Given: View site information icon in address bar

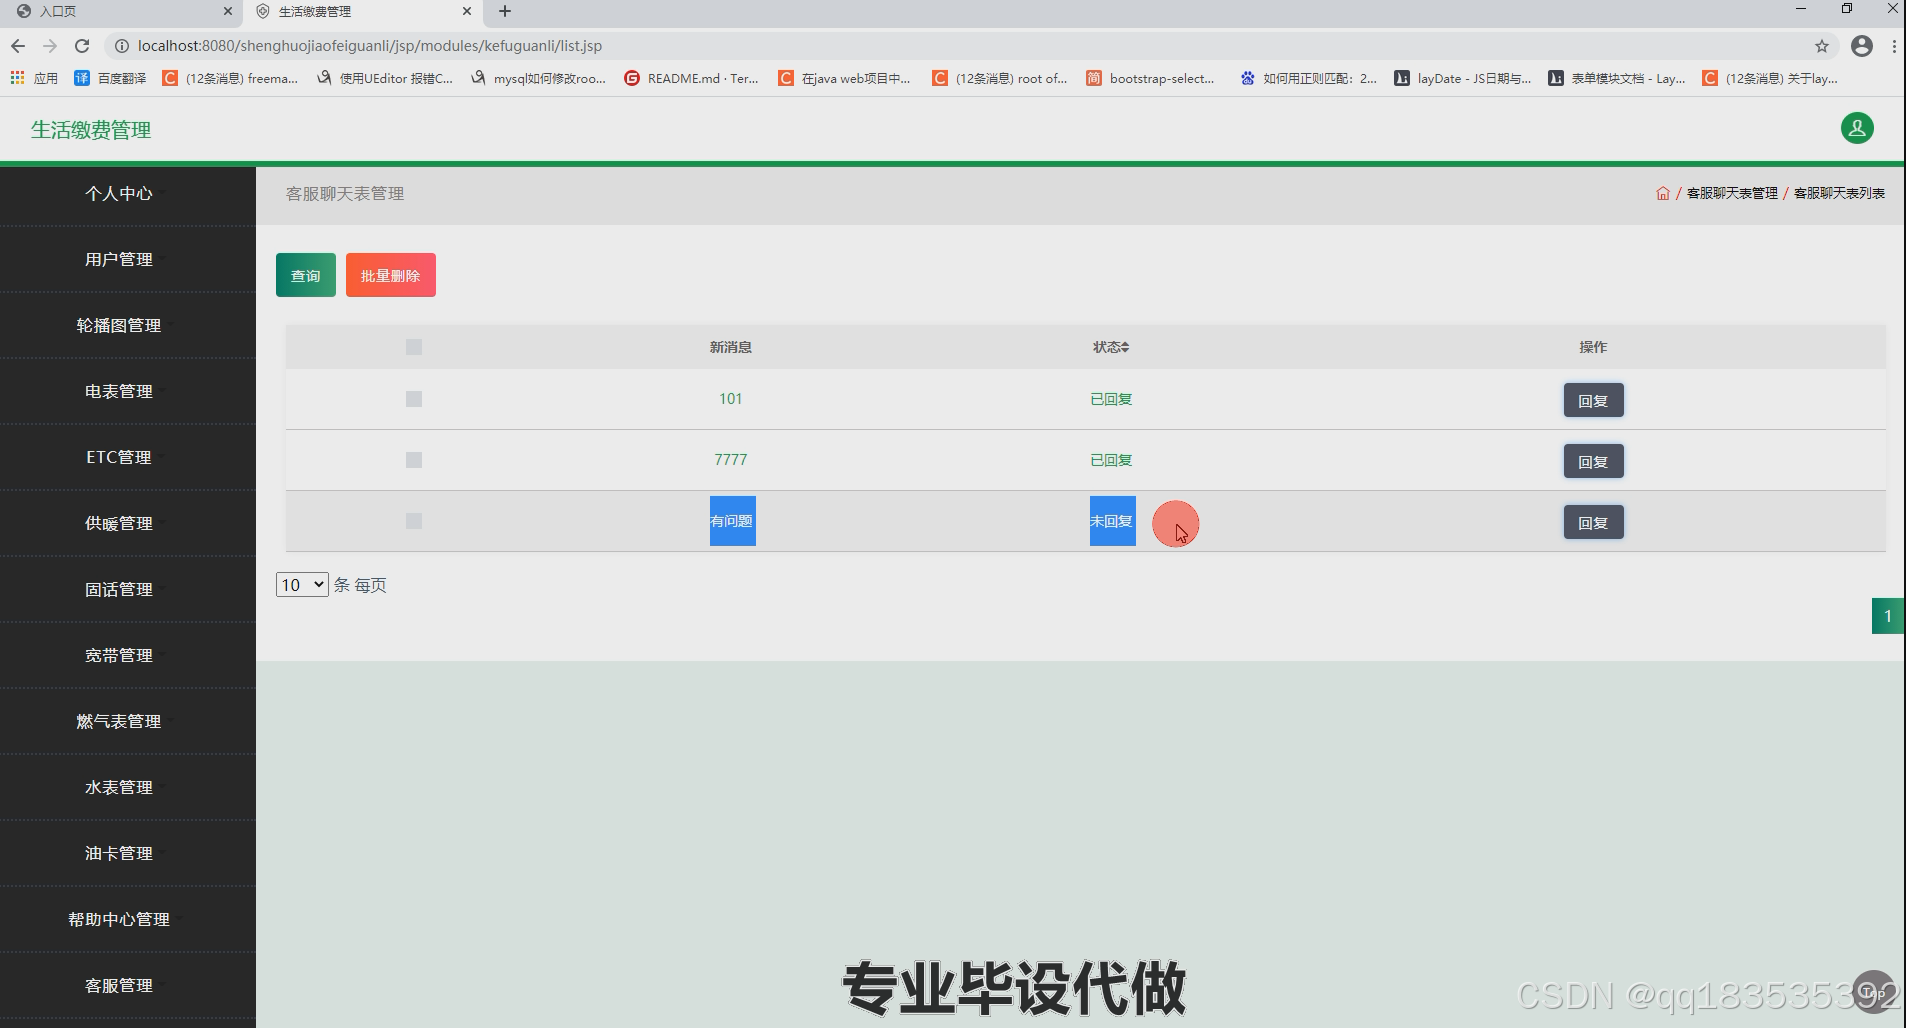Looking at the screenshot, I should click(121, 46).
